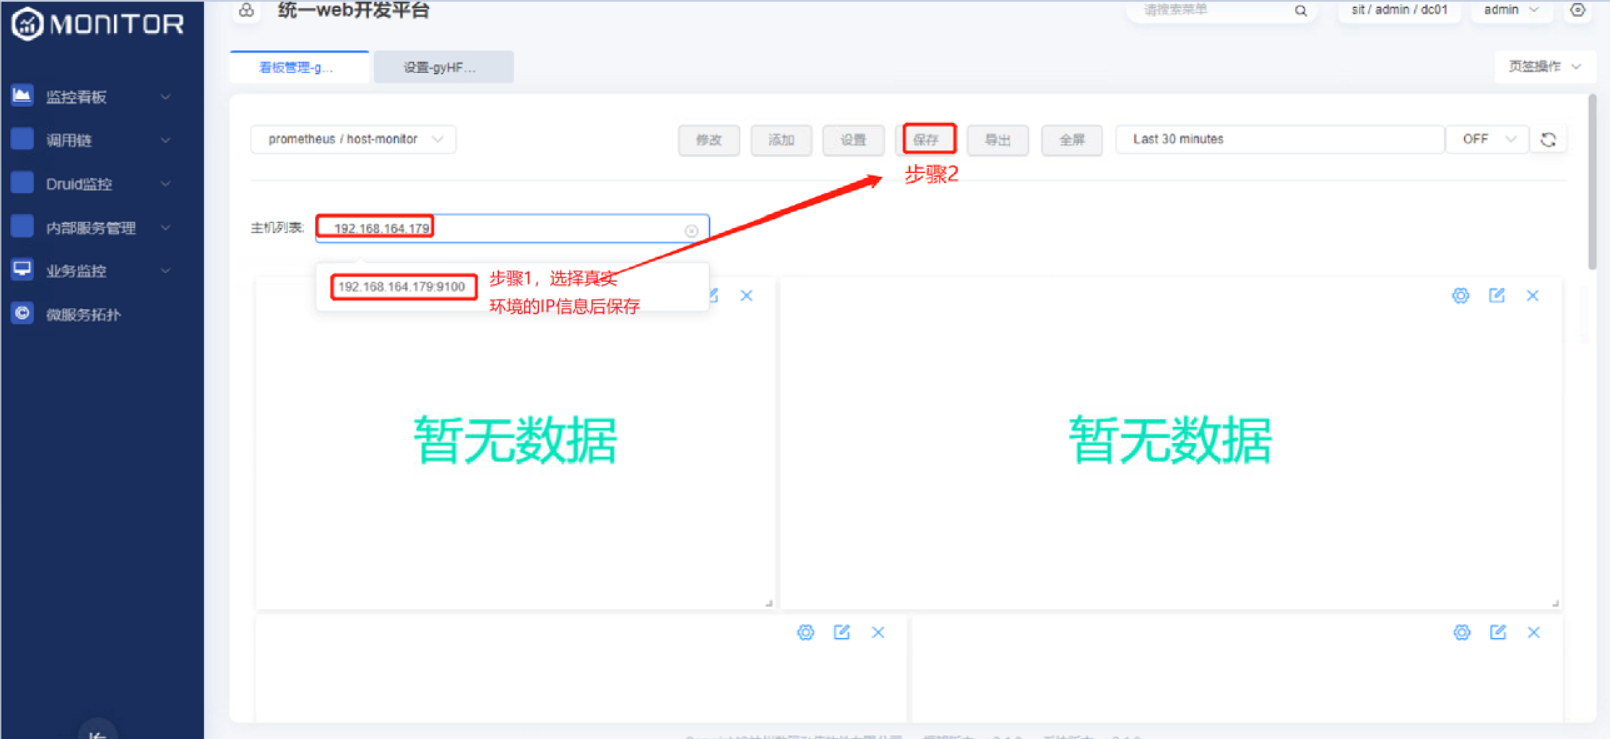Click the 修改 button

pyautogui.click(x=709, y=140)
